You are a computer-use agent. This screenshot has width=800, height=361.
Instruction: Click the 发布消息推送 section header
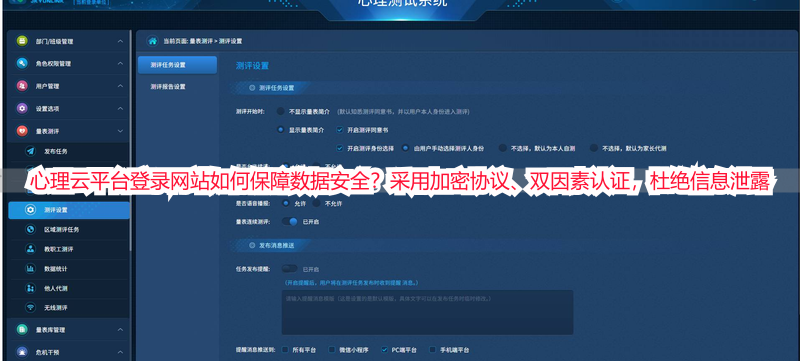[277, 245]
